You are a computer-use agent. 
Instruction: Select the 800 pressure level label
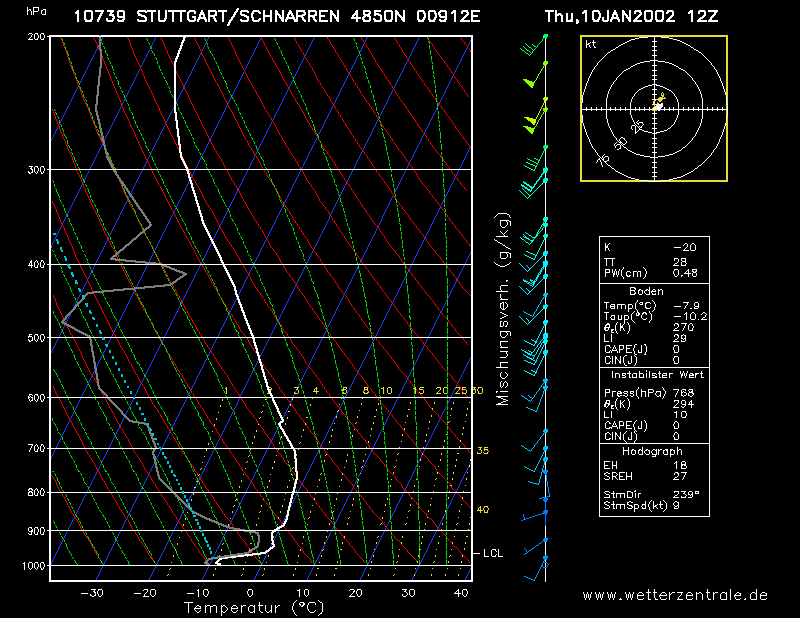[36, 492]
